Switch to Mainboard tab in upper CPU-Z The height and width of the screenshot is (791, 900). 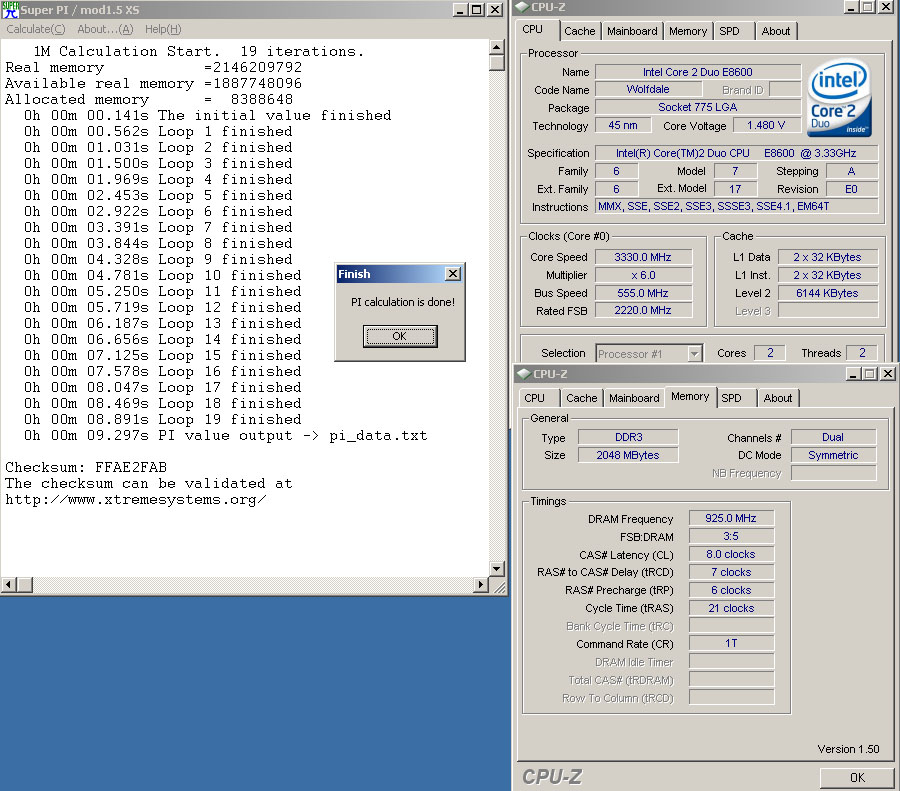click(632, 31)
